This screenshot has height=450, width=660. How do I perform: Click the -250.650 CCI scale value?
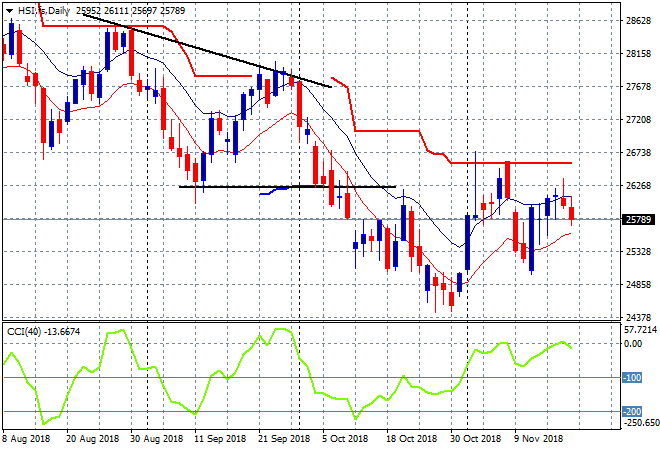[641, 423]
